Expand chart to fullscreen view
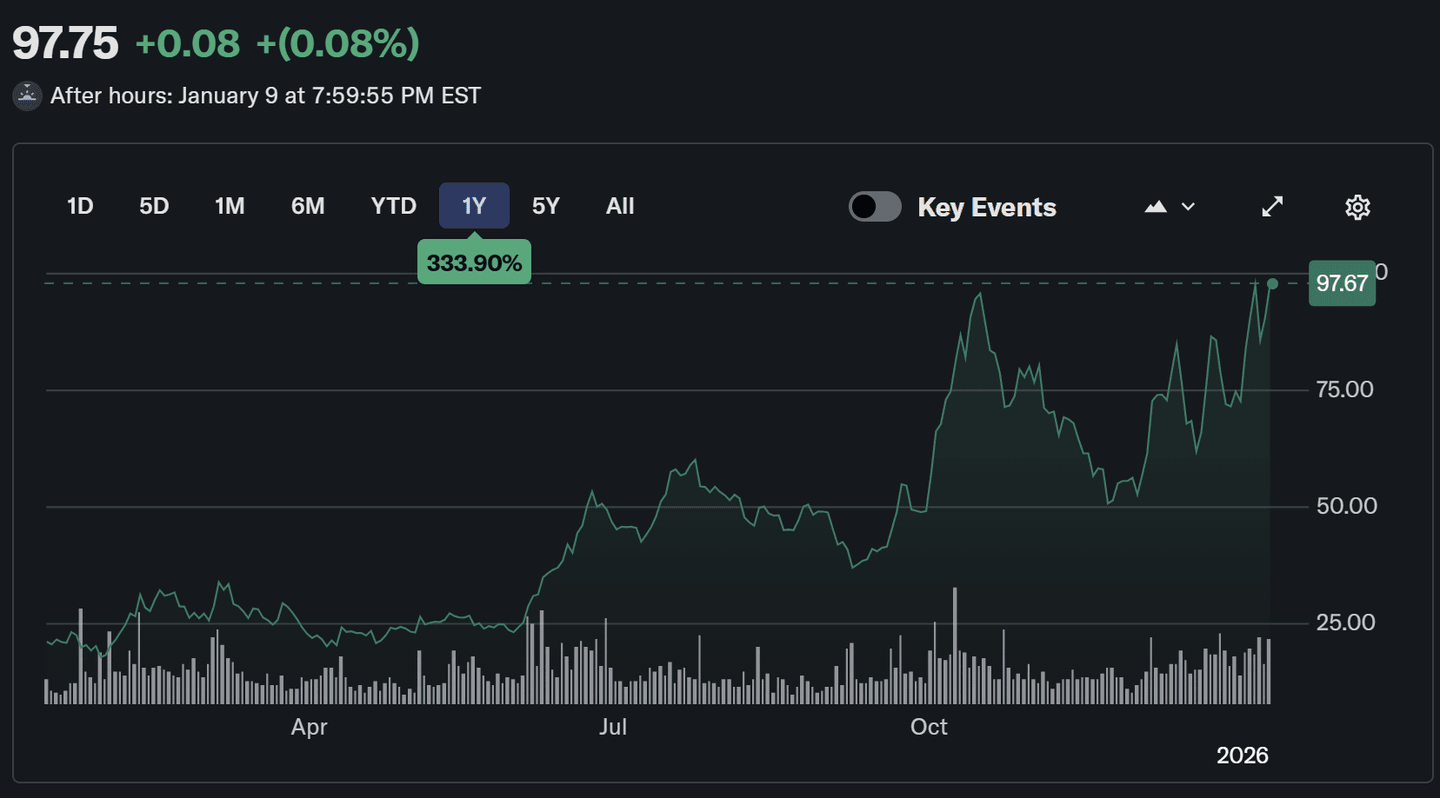 coord(1272,207)
